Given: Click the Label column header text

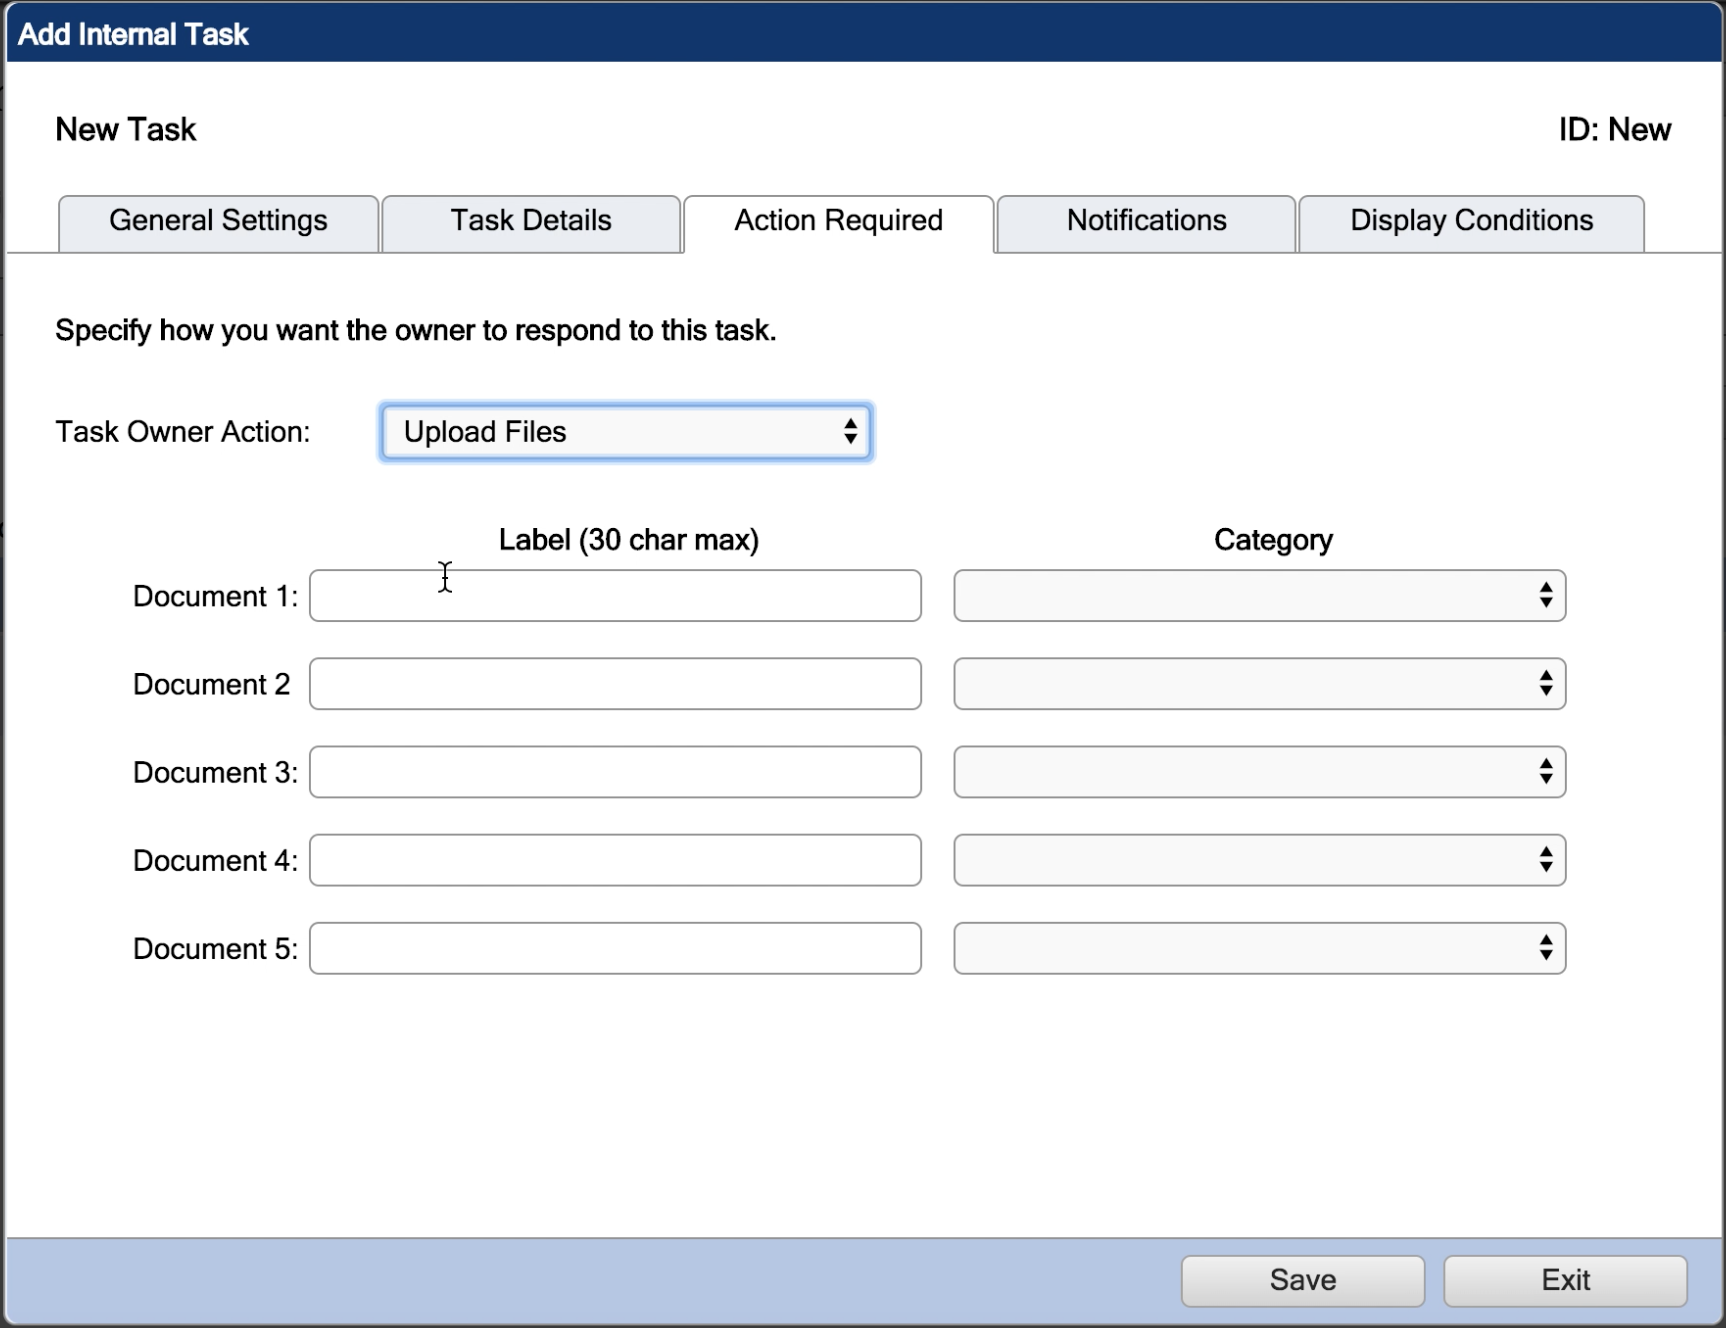Looking at the screenshot, I should [627, 539].
